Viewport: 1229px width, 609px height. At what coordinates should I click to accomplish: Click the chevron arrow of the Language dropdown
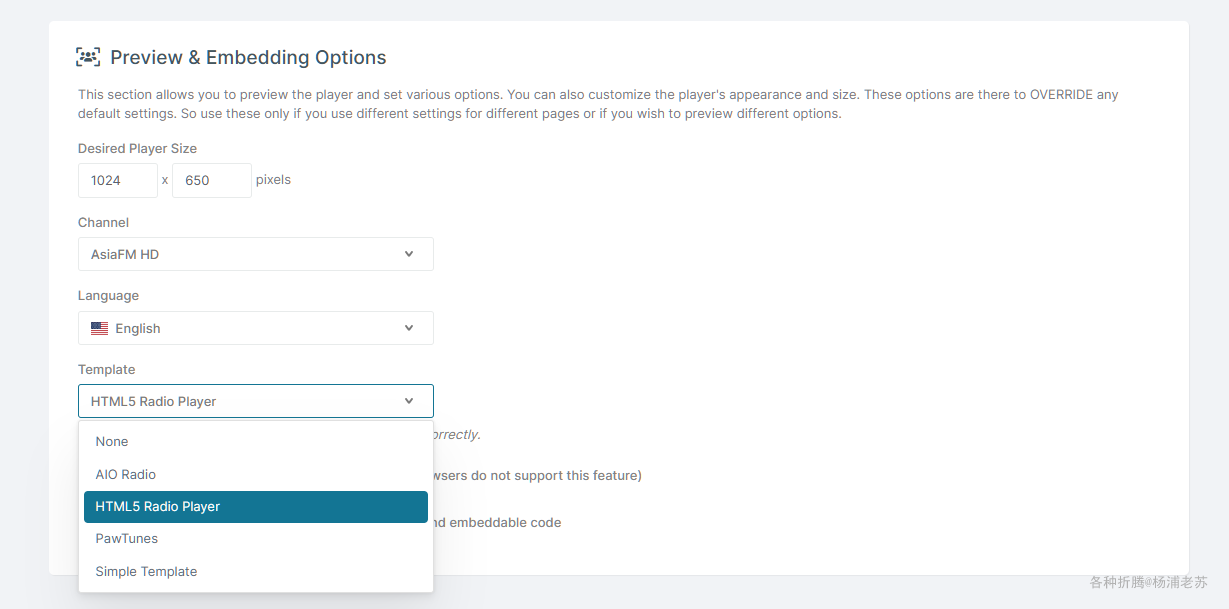[x=409, y=328]
